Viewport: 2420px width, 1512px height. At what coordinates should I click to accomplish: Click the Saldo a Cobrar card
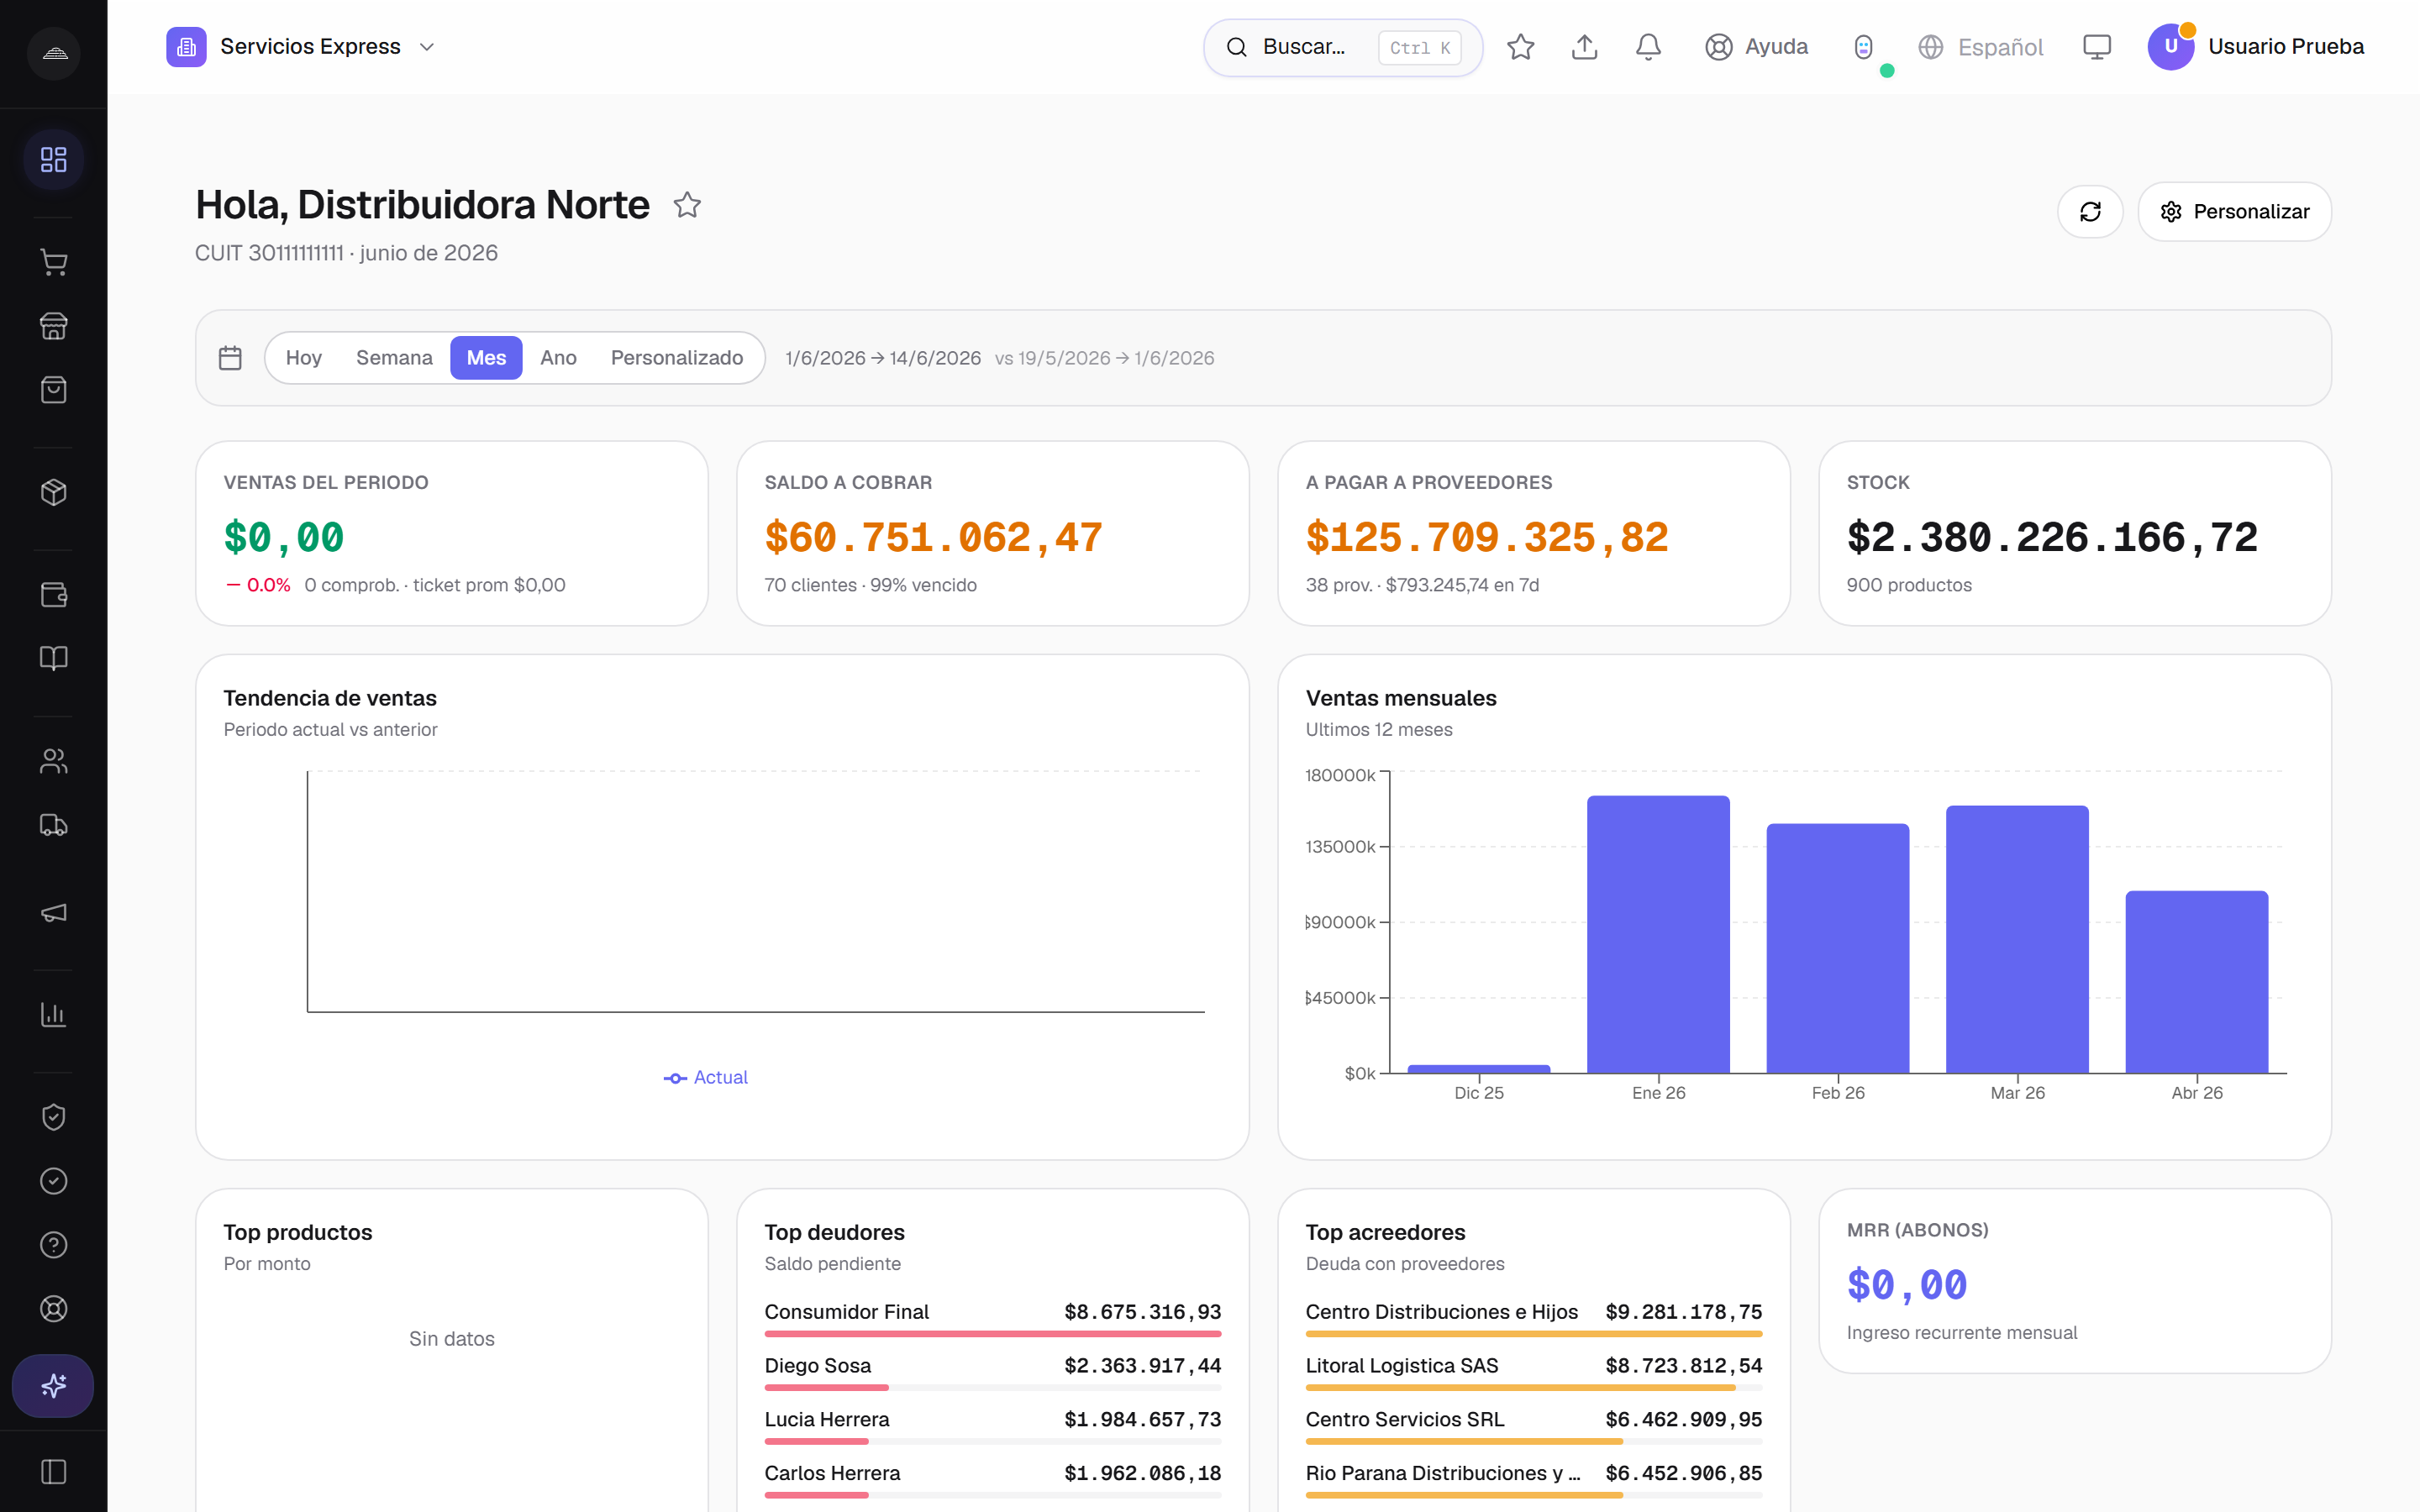click(x=993, y=534)
